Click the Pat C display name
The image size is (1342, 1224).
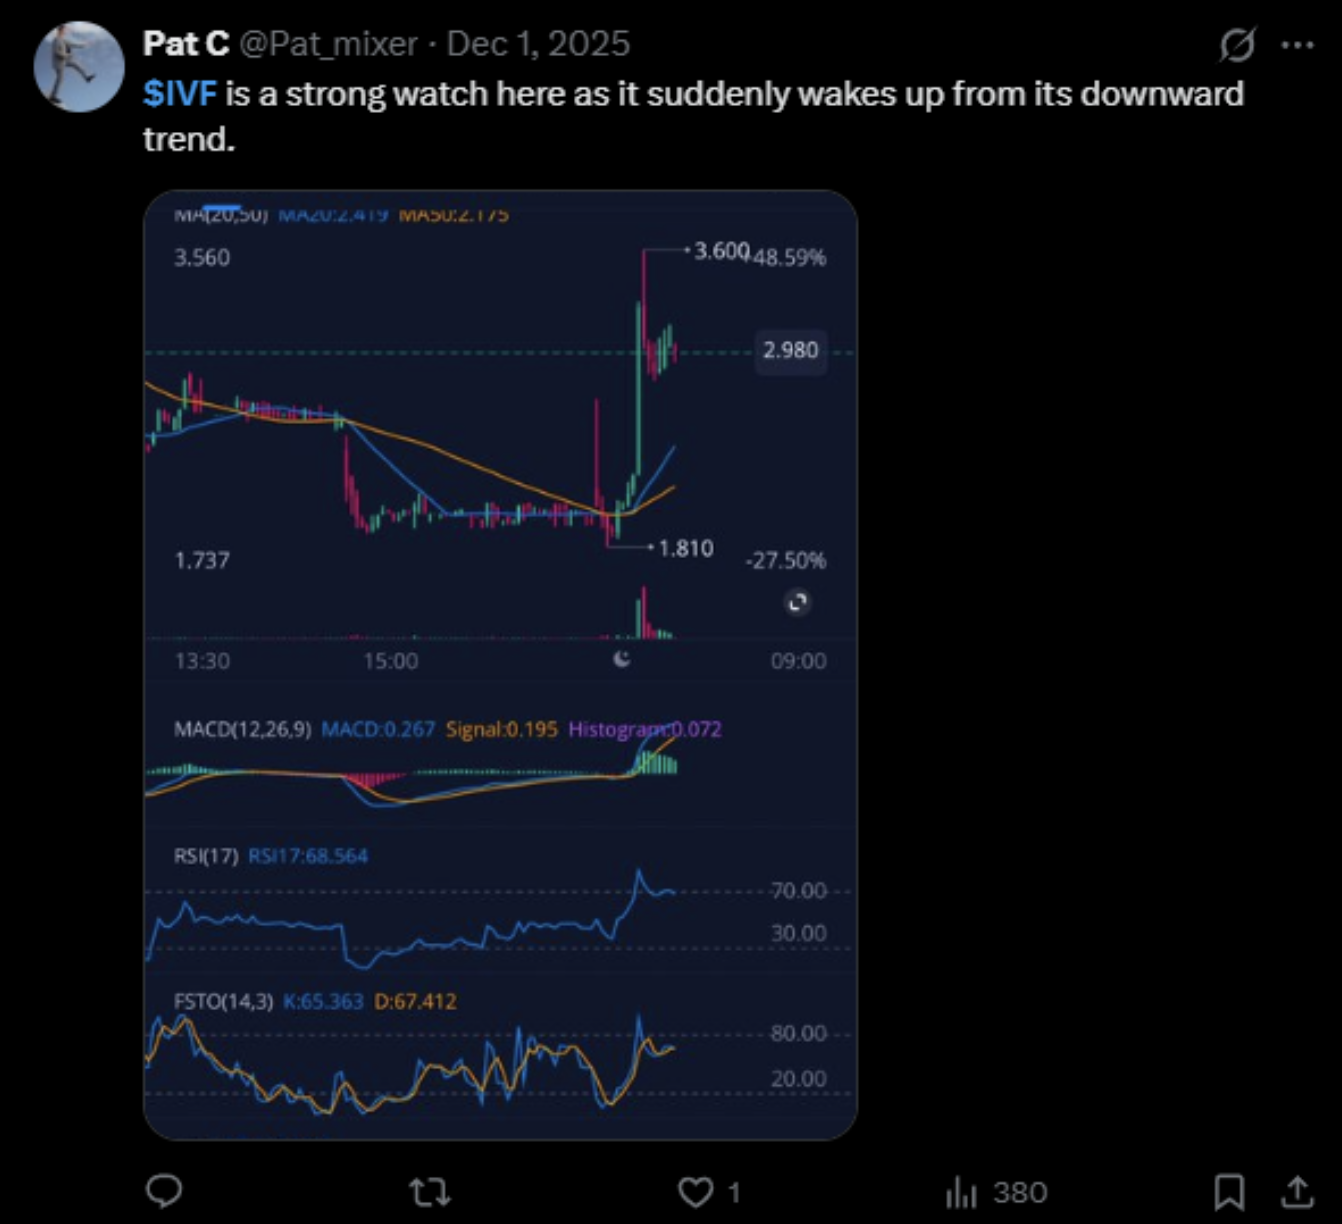click(x=186, y=44)
